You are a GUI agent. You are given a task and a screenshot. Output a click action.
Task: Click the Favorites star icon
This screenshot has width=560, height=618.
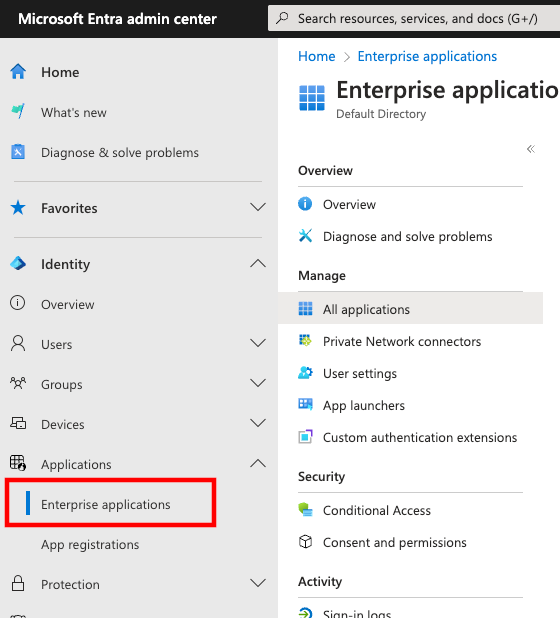tap(18, 208)
